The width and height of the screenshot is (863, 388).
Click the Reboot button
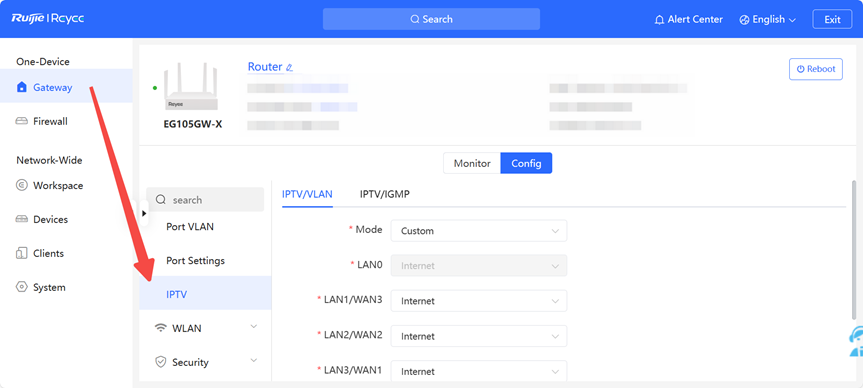click(x=816, y=69)
